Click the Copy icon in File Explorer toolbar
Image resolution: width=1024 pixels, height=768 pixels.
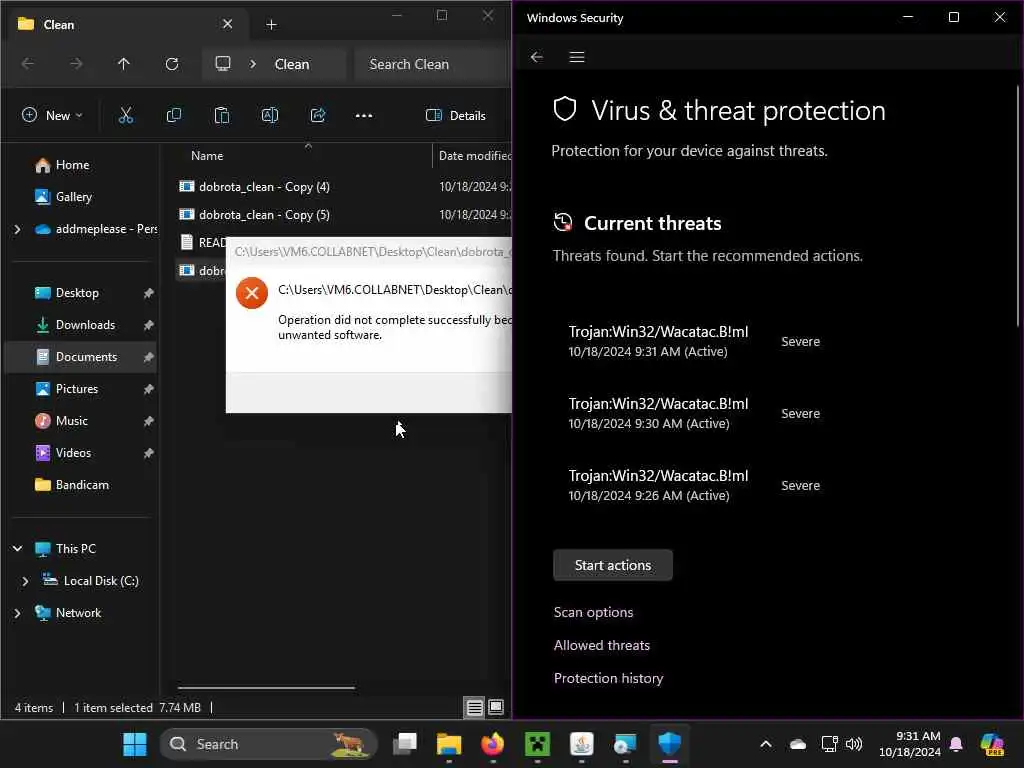pyautogui.click(x=174, y=116)
